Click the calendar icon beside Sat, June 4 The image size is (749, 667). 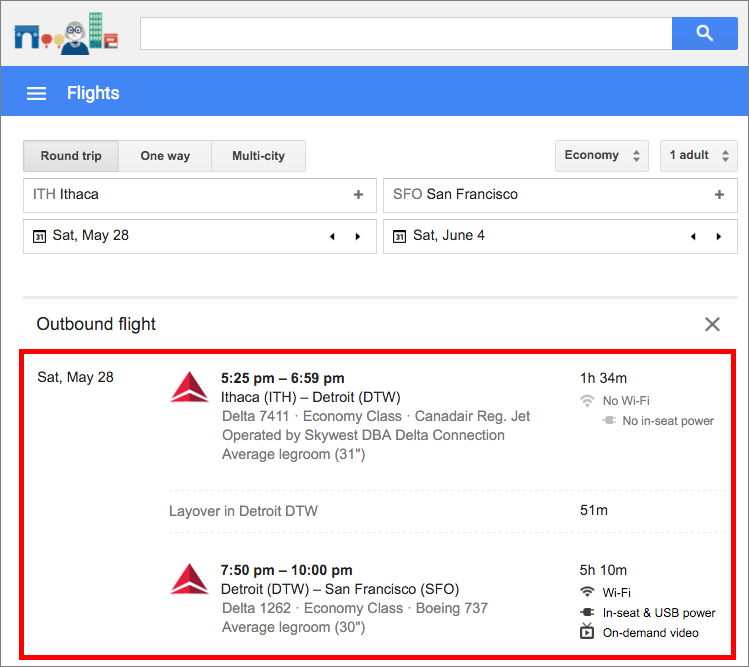point(399,236)
